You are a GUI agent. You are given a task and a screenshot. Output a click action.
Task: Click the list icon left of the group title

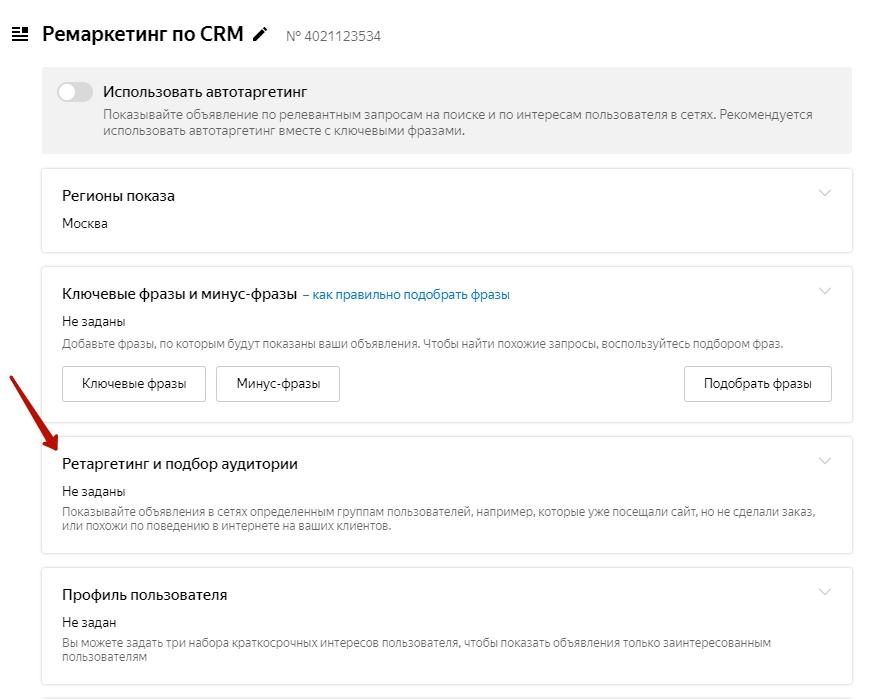(19, 34)
